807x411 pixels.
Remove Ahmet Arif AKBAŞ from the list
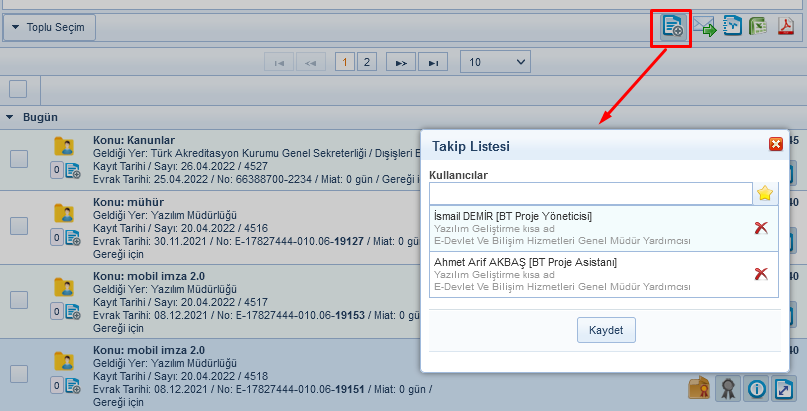coord(761,274)
